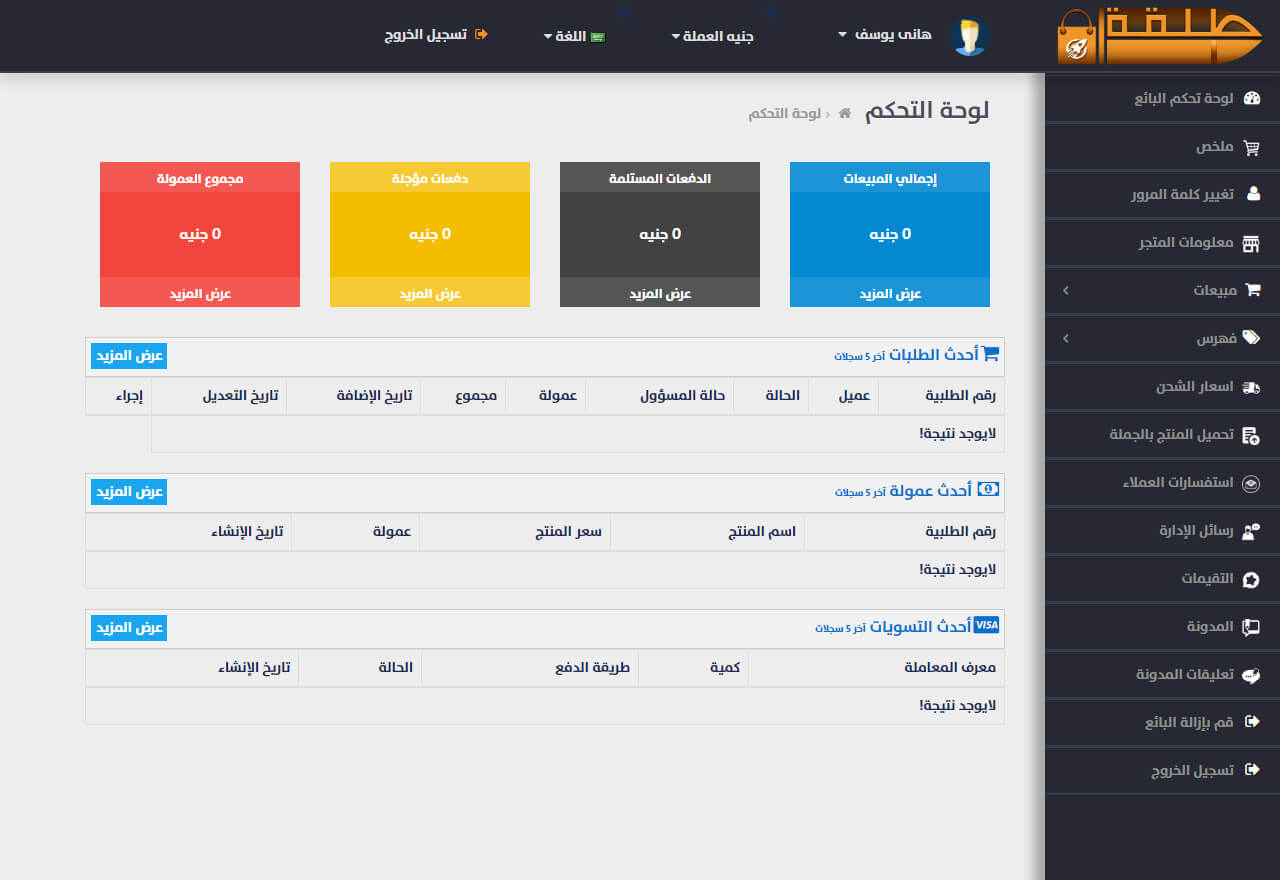Click the store icon beside معلومات المتجر
Viewport: 1280px width, 881px height.
point(1251,243)
